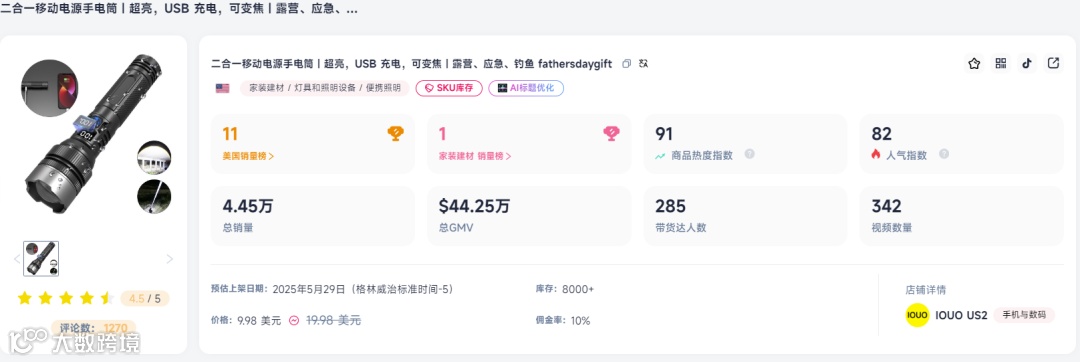
Task: Click the TikTok logo icon
Action: pos(1027,63)
